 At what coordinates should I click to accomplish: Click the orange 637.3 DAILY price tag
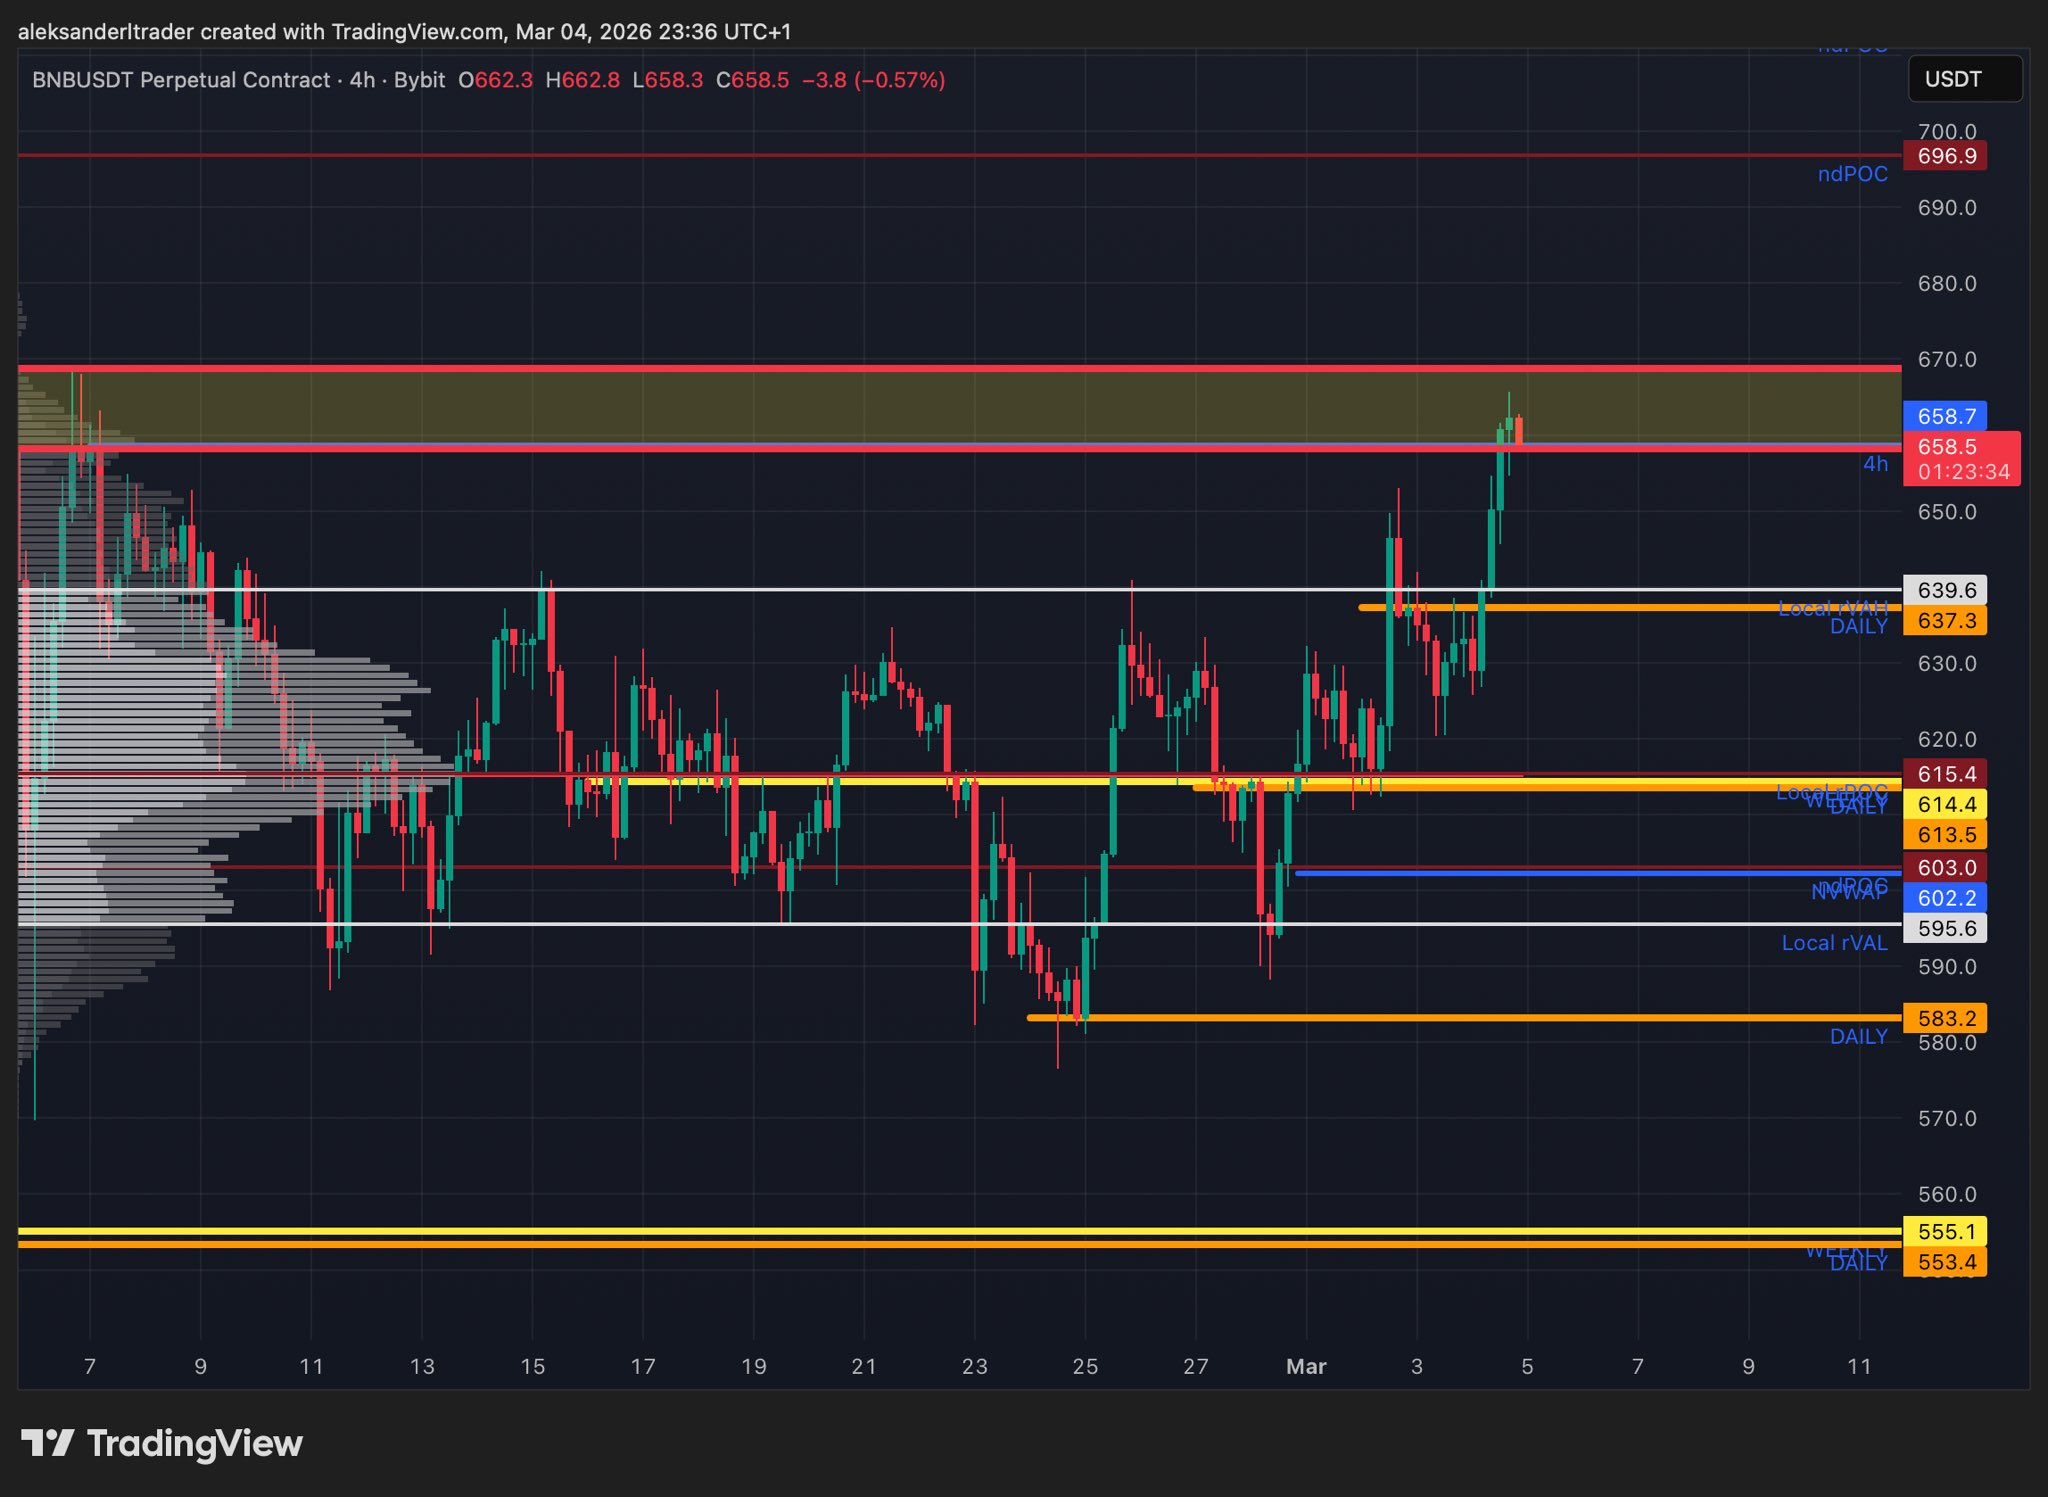1944,621
